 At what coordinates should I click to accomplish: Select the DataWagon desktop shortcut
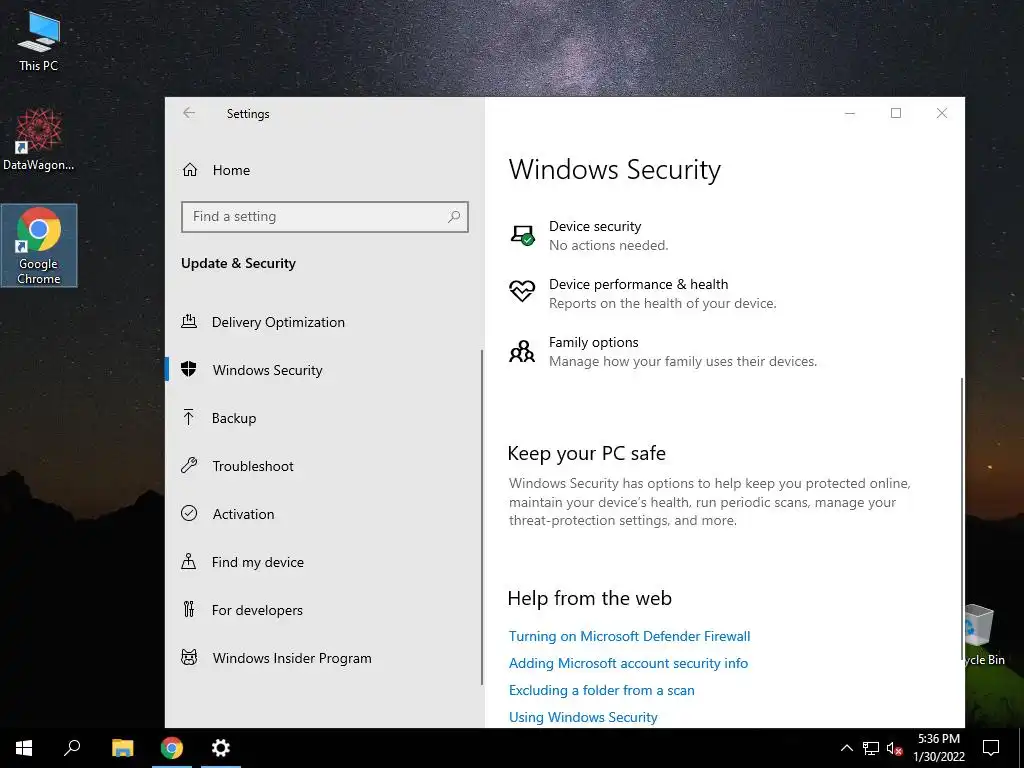[x=39, y=139]
